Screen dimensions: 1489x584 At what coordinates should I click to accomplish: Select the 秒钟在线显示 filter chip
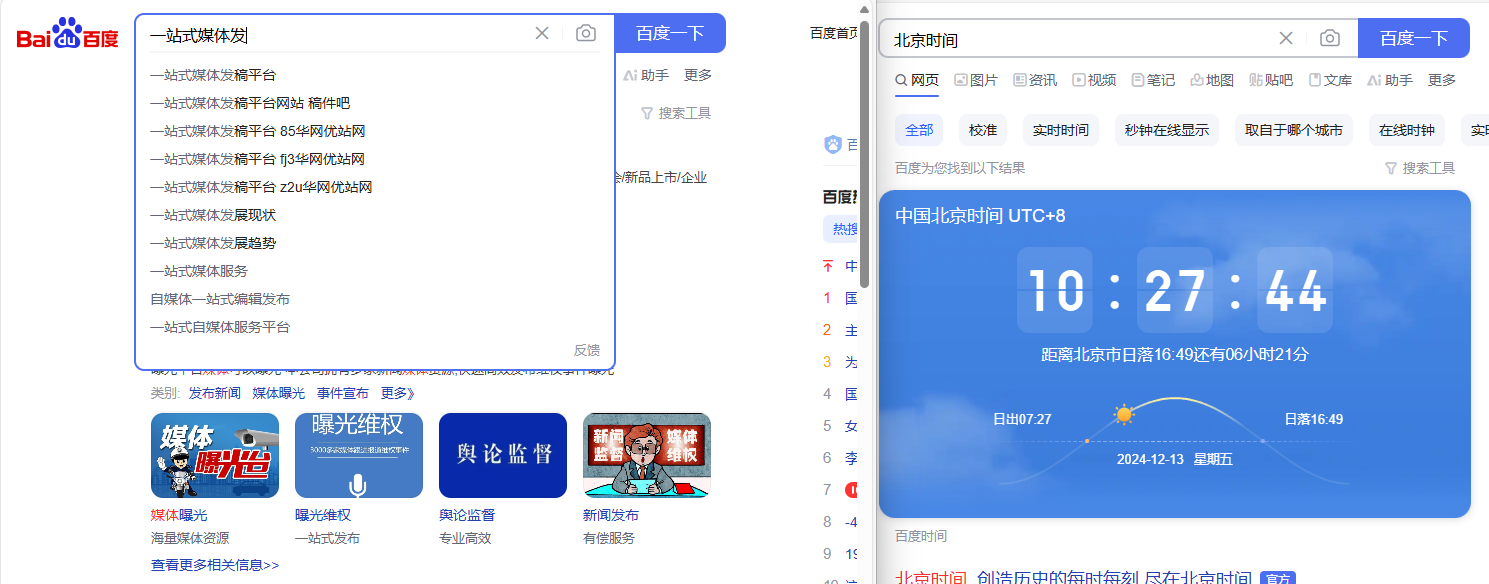[1167, 130]
